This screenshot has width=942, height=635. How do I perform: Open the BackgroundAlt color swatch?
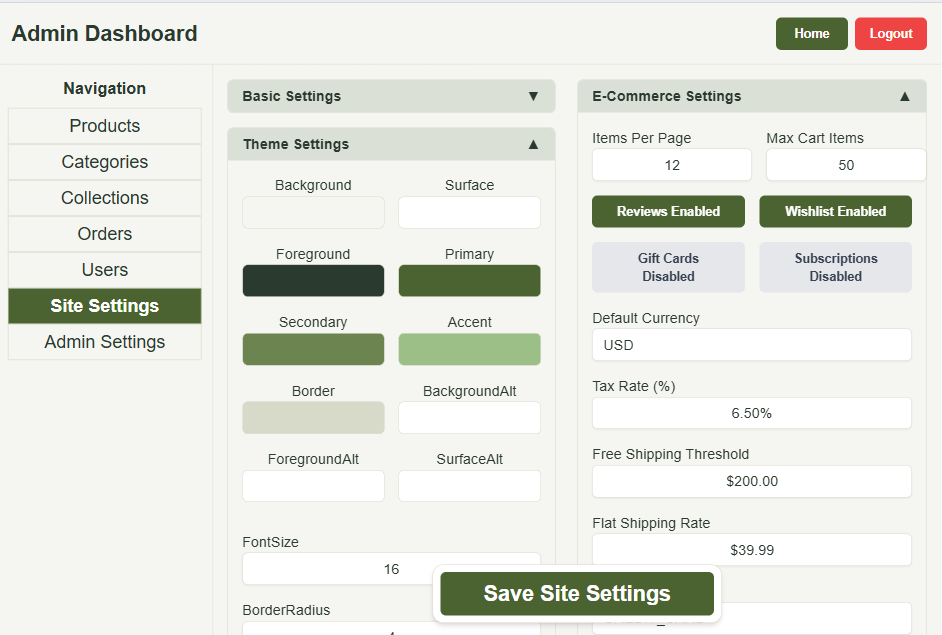click(469, 418)
